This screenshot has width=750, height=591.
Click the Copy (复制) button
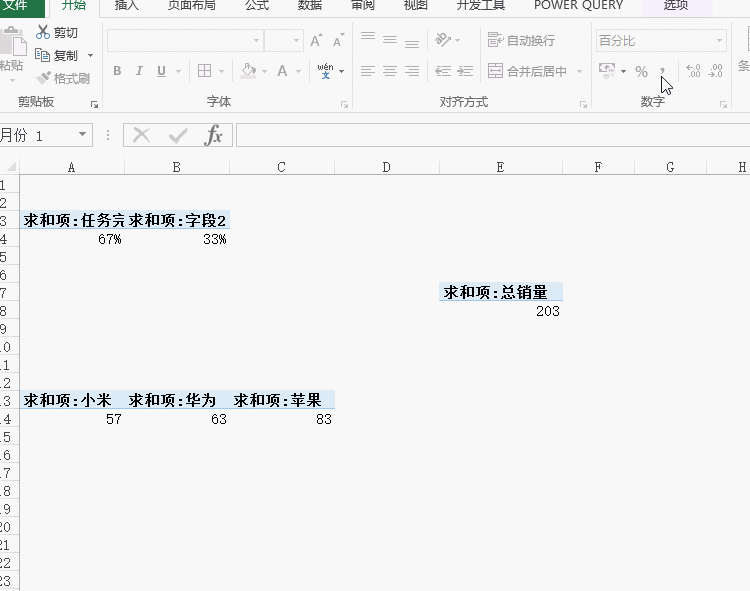click(x=58, y=56)
